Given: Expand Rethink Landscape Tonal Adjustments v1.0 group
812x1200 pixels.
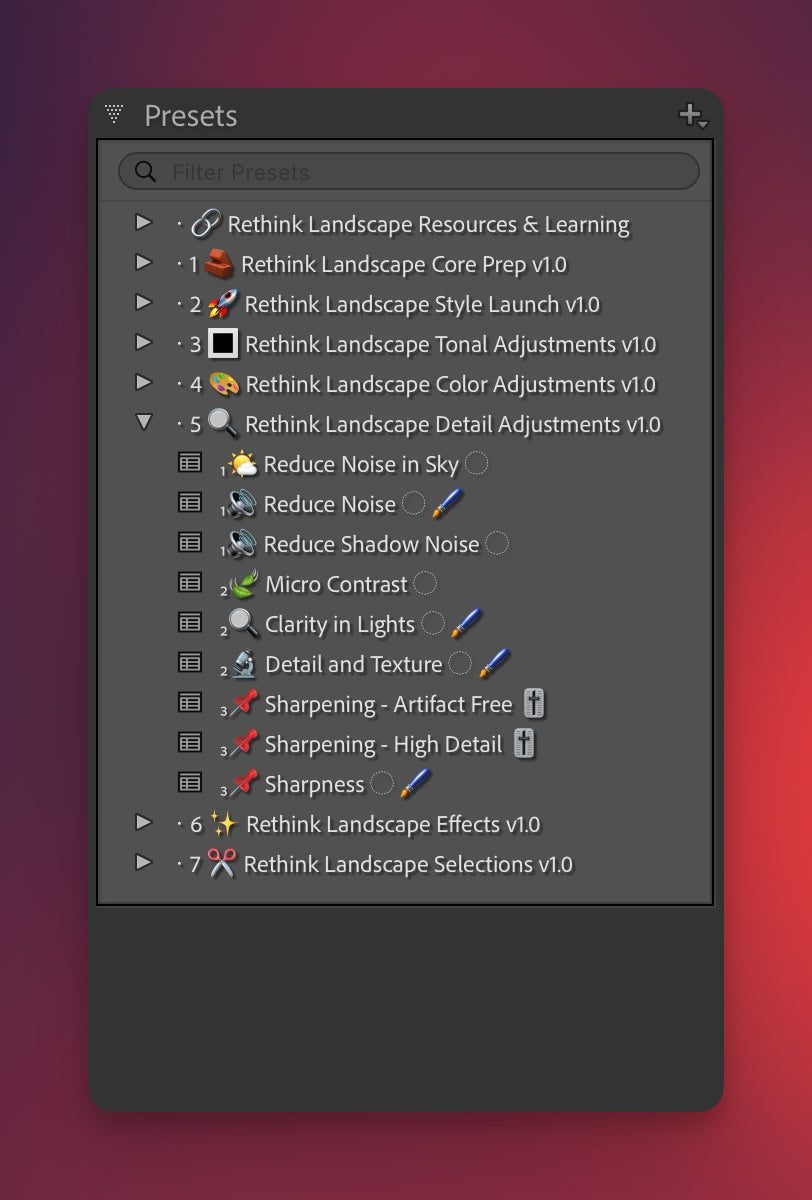Looking at the screenshot, I should click(144, 342).
